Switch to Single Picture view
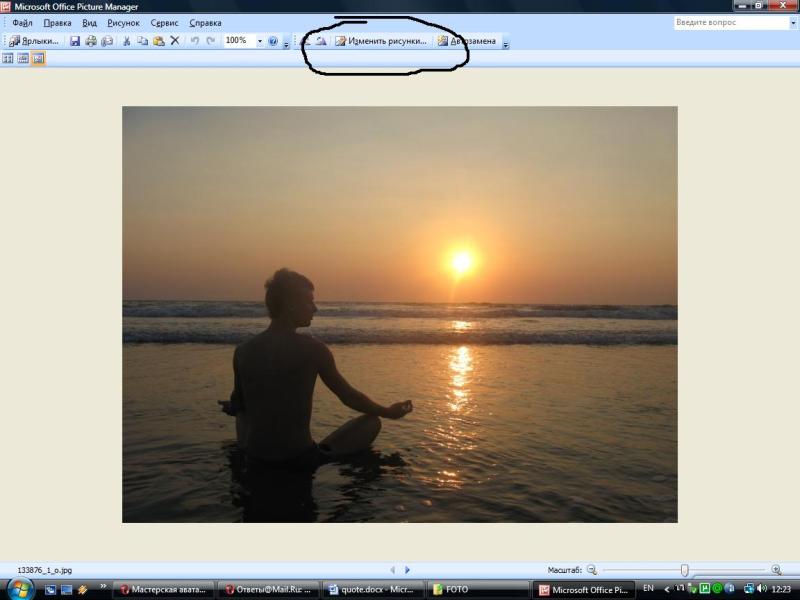The image size is (800, 600). pos(38,59)
